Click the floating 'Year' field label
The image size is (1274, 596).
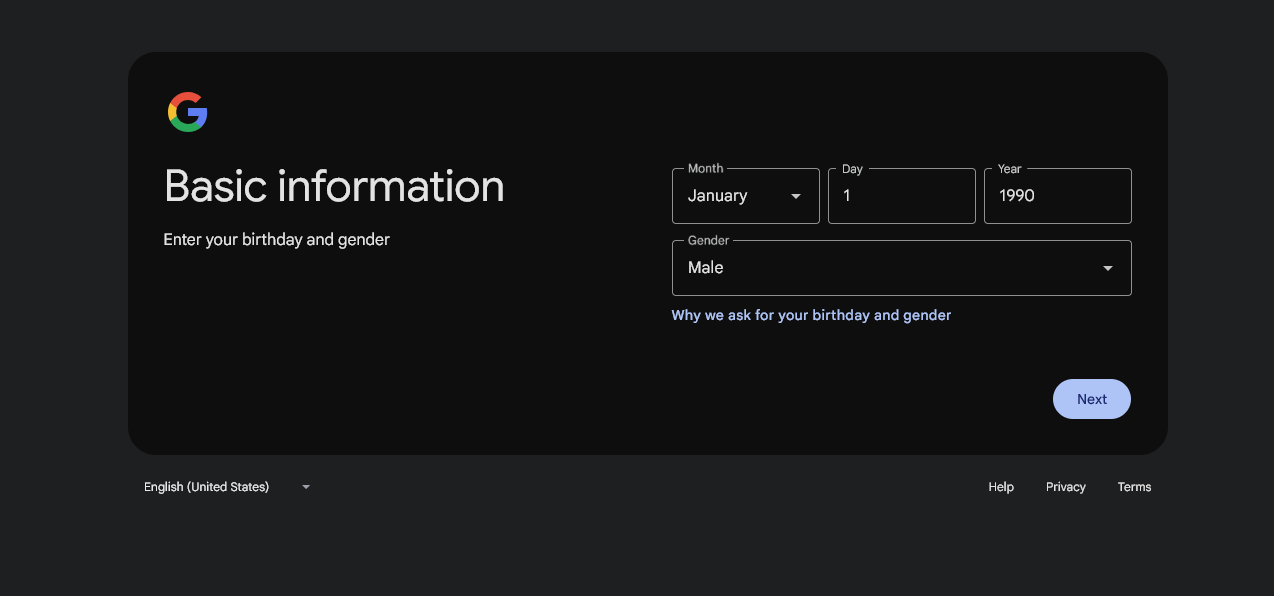click(x=1009, y=169)
